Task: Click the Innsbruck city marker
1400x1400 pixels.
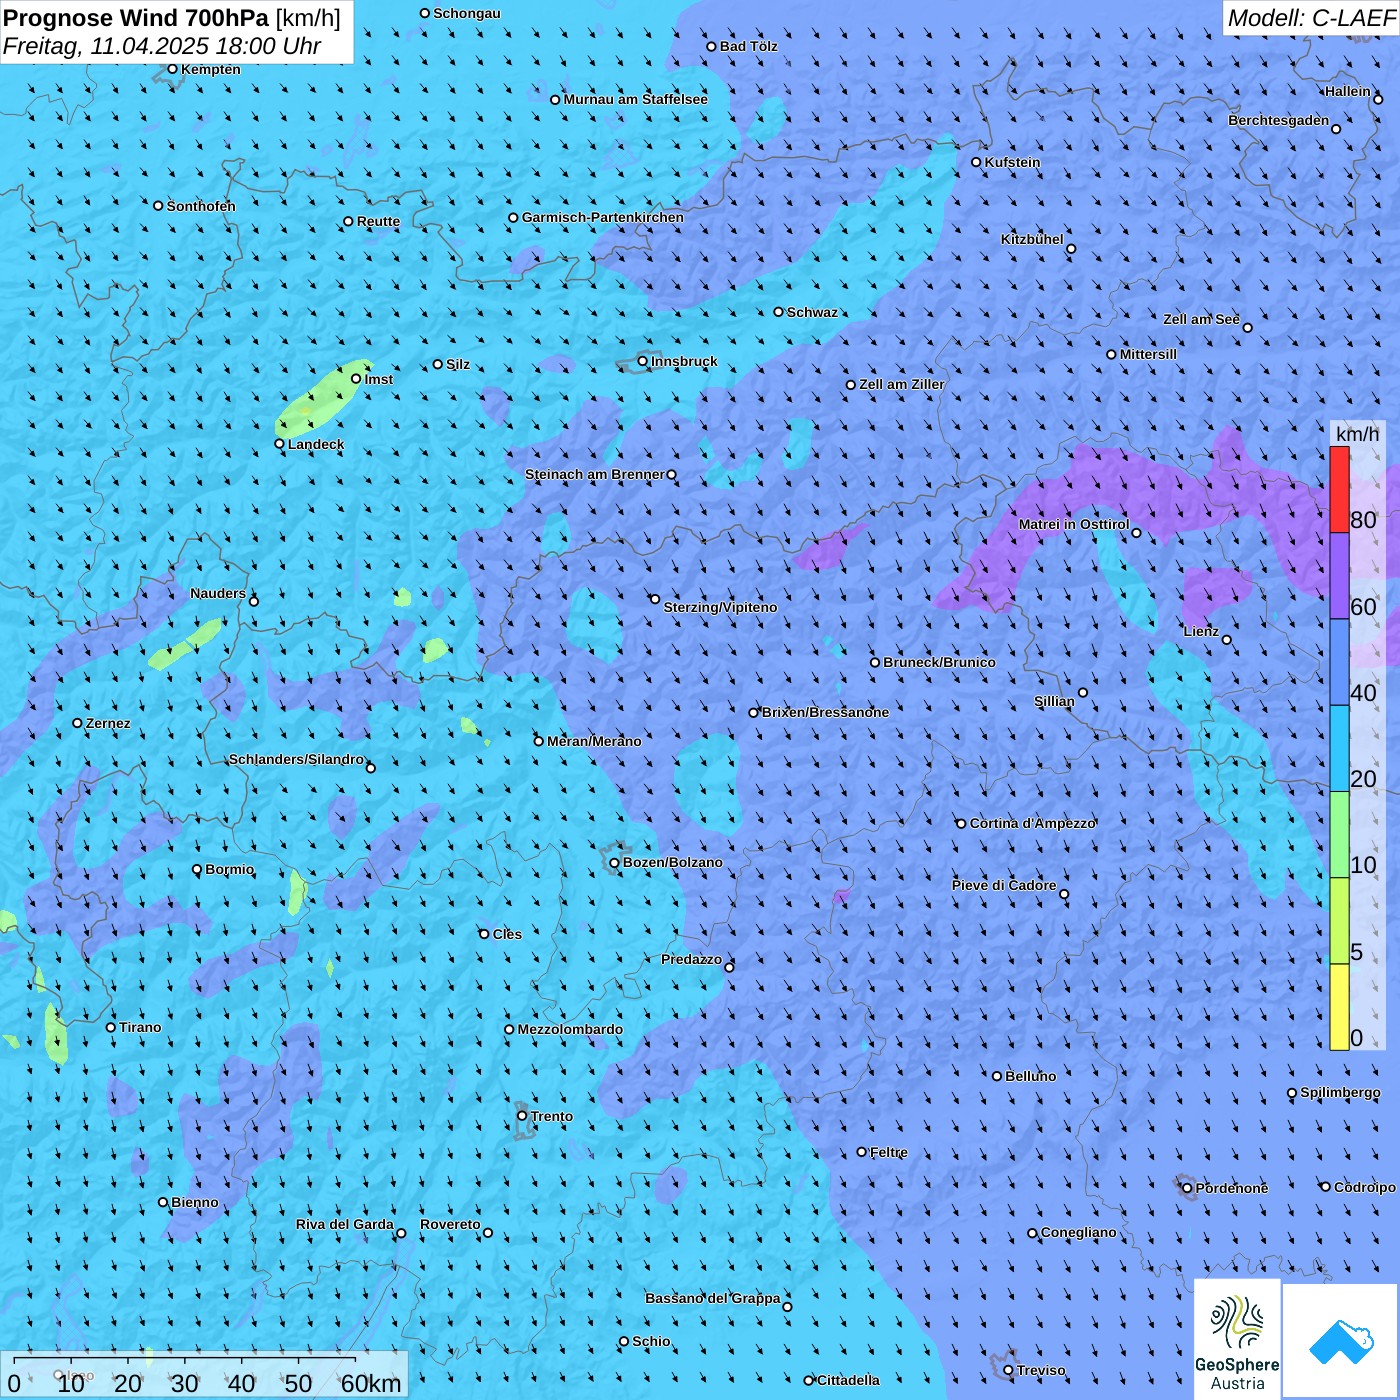Action: pos(643,361)
